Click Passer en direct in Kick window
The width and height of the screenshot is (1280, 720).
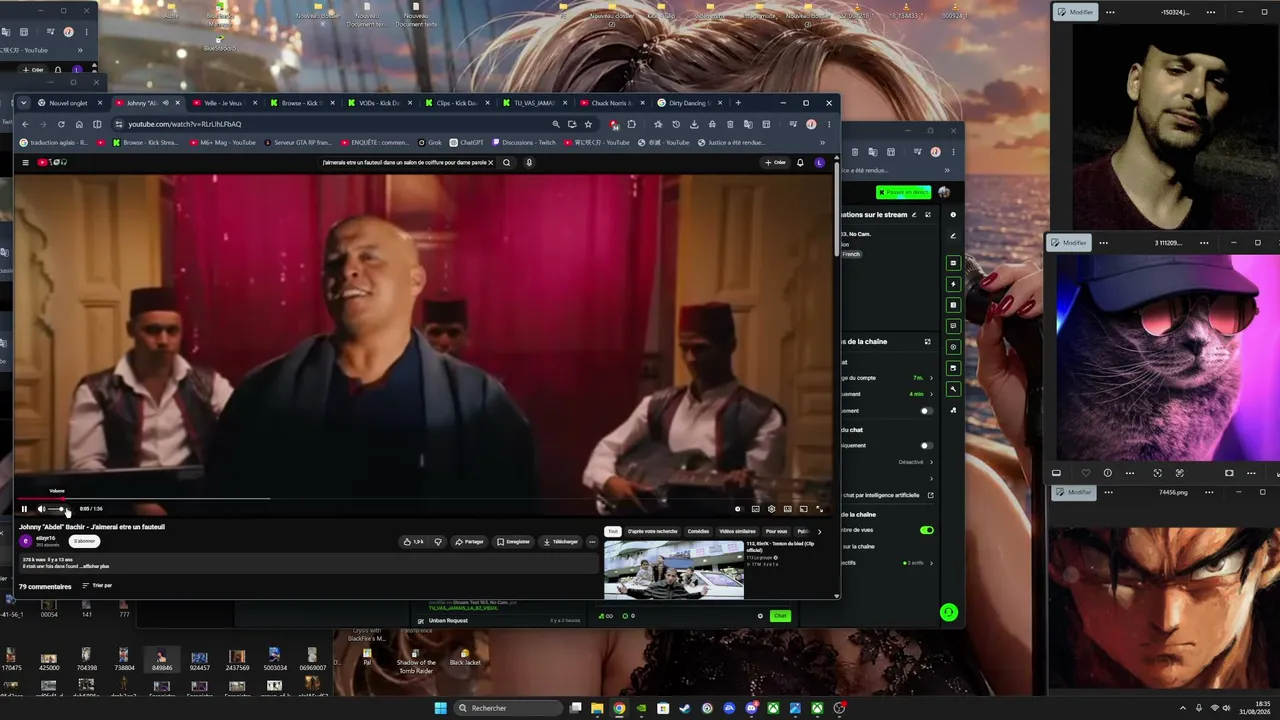903,192
